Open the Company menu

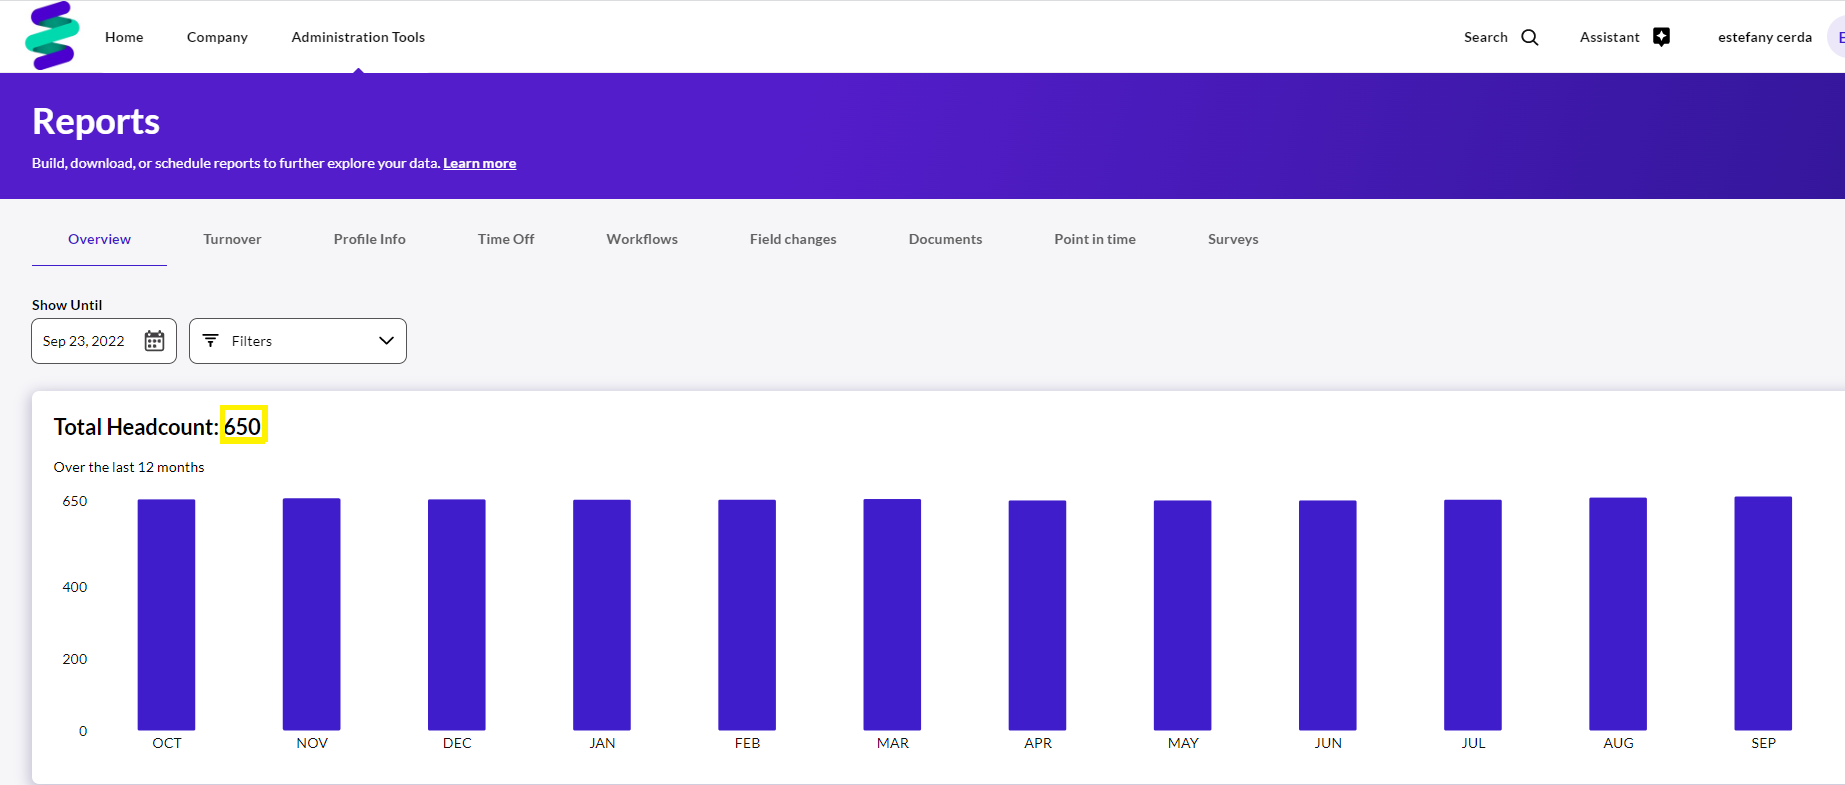[217, 37]
